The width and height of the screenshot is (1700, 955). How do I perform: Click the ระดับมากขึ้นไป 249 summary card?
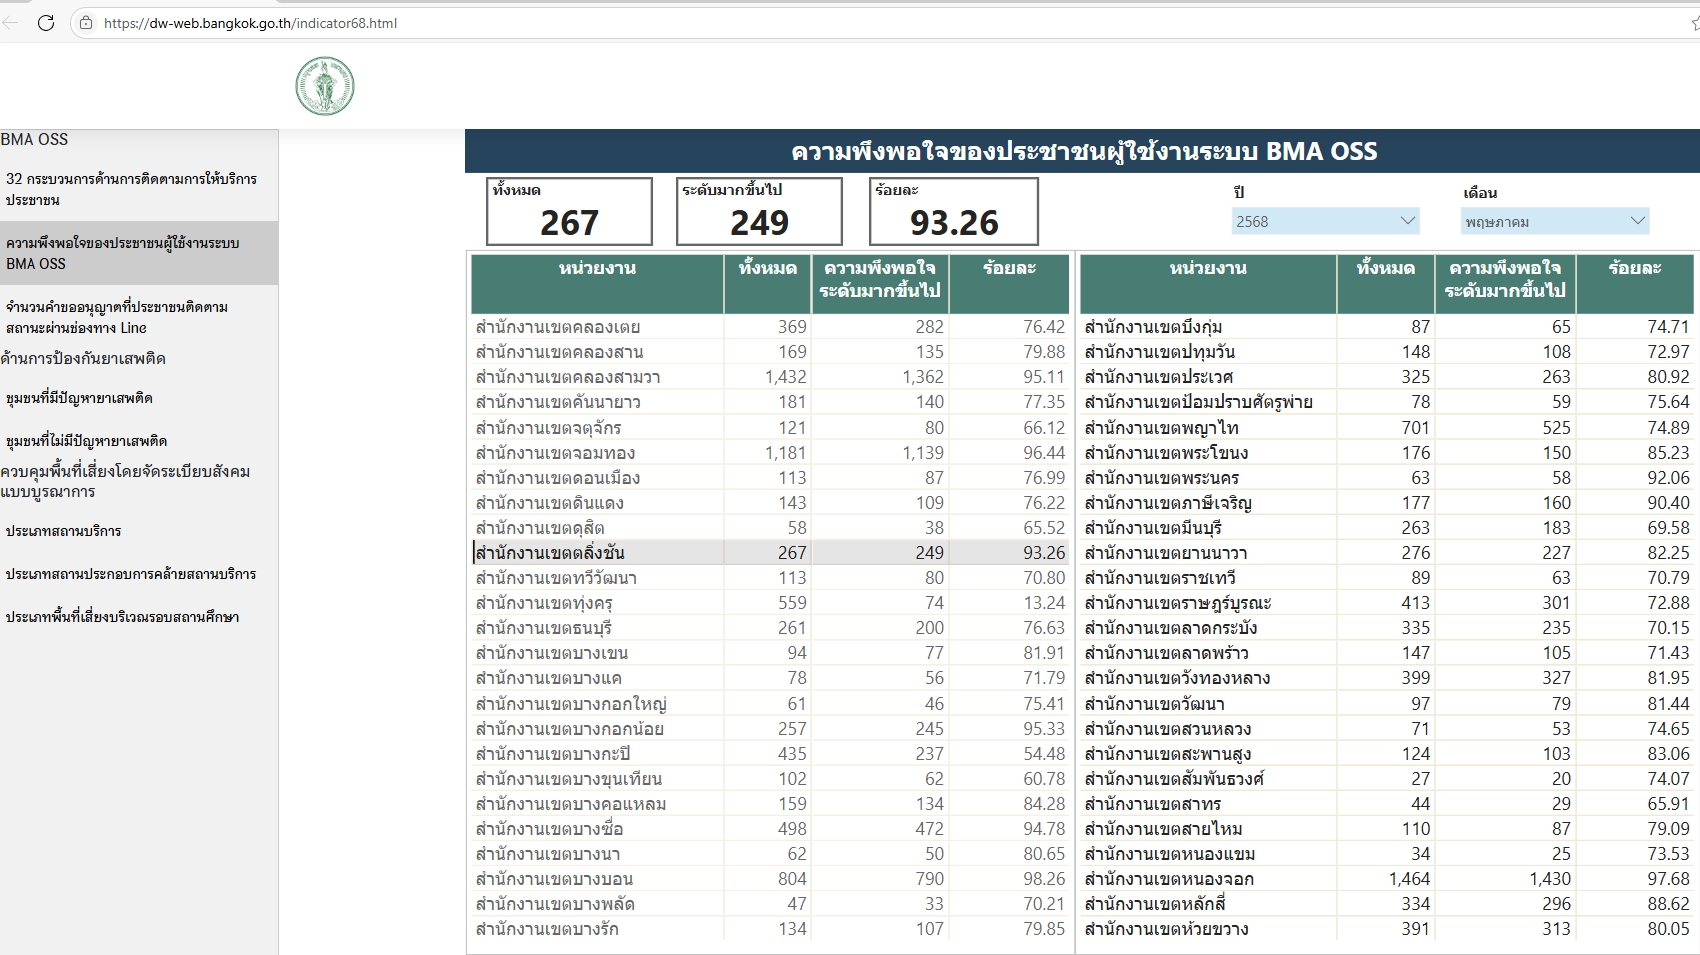pos(759,211)
